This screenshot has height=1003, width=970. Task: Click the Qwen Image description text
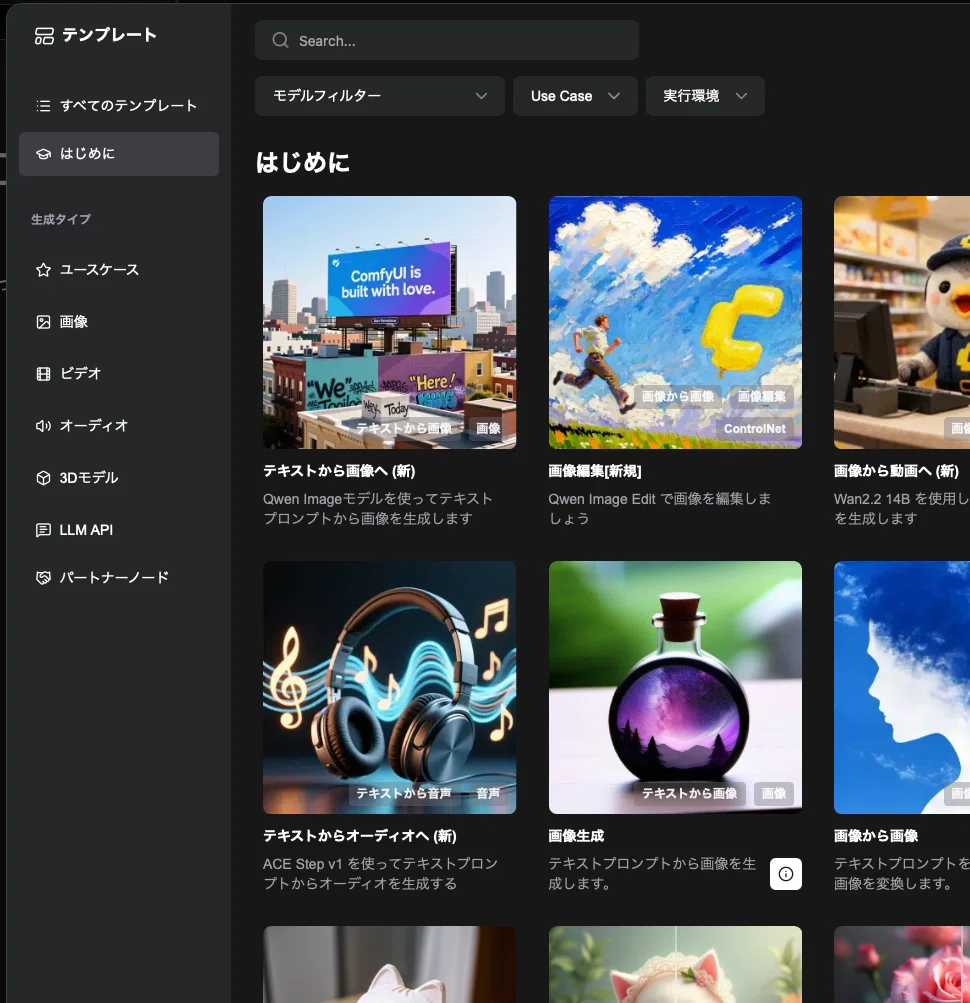coord(378,509)
